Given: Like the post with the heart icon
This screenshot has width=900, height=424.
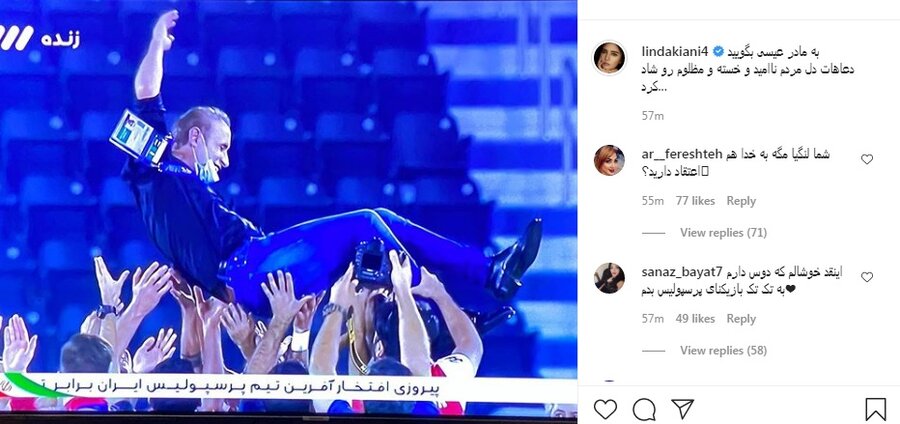Looking at the screenshot, I should point(605,409).
